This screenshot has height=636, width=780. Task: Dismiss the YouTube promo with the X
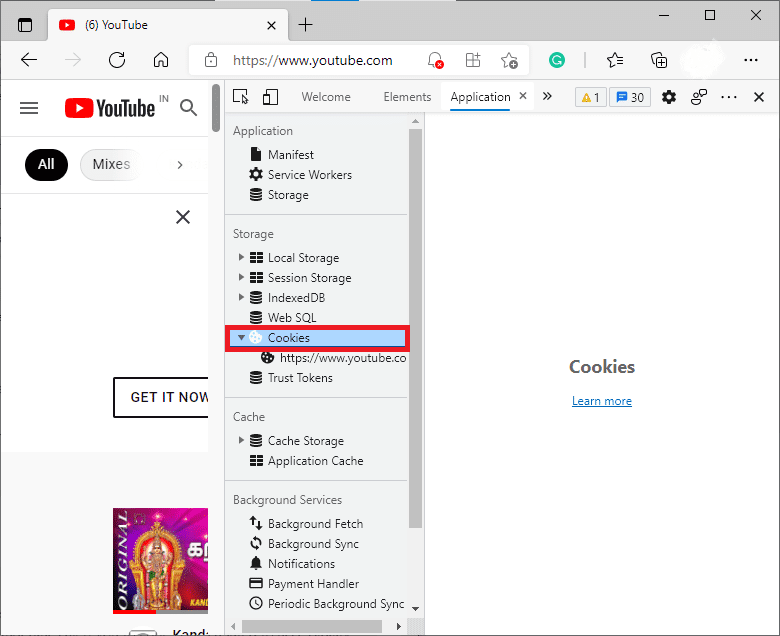click(x=183, y=217)
